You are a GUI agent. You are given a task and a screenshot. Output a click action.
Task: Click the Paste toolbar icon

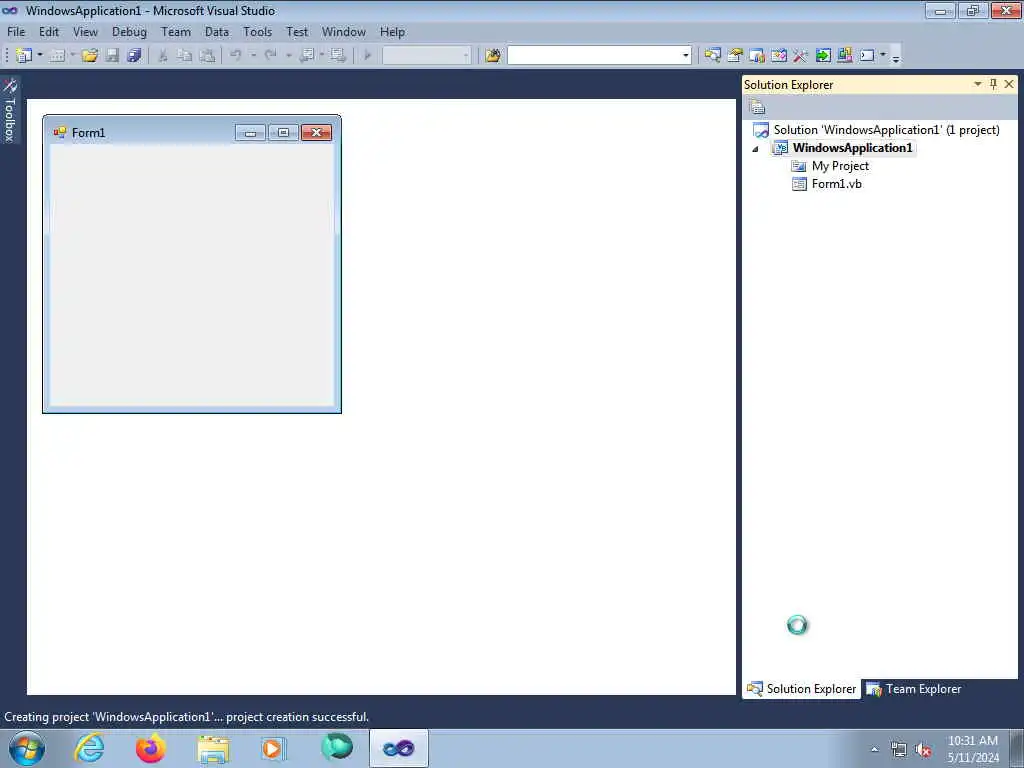click(x=207, y=56)
